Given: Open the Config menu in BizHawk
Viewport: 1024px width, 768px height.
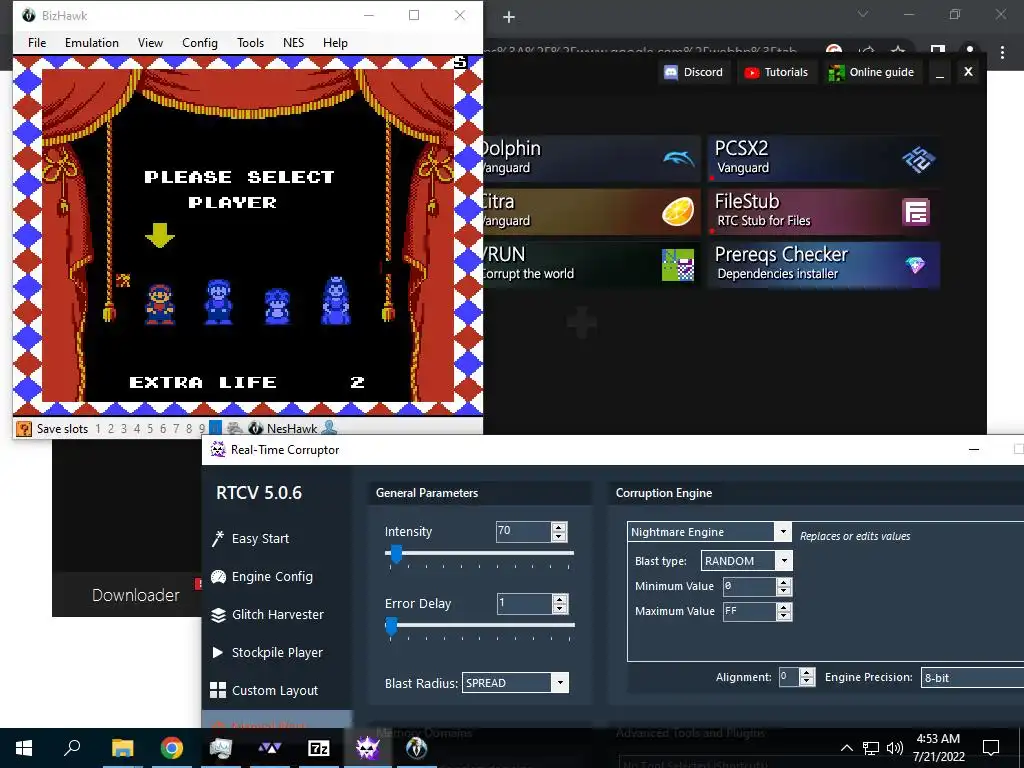Looking at the screenshot, I should [x=200, y=42].
